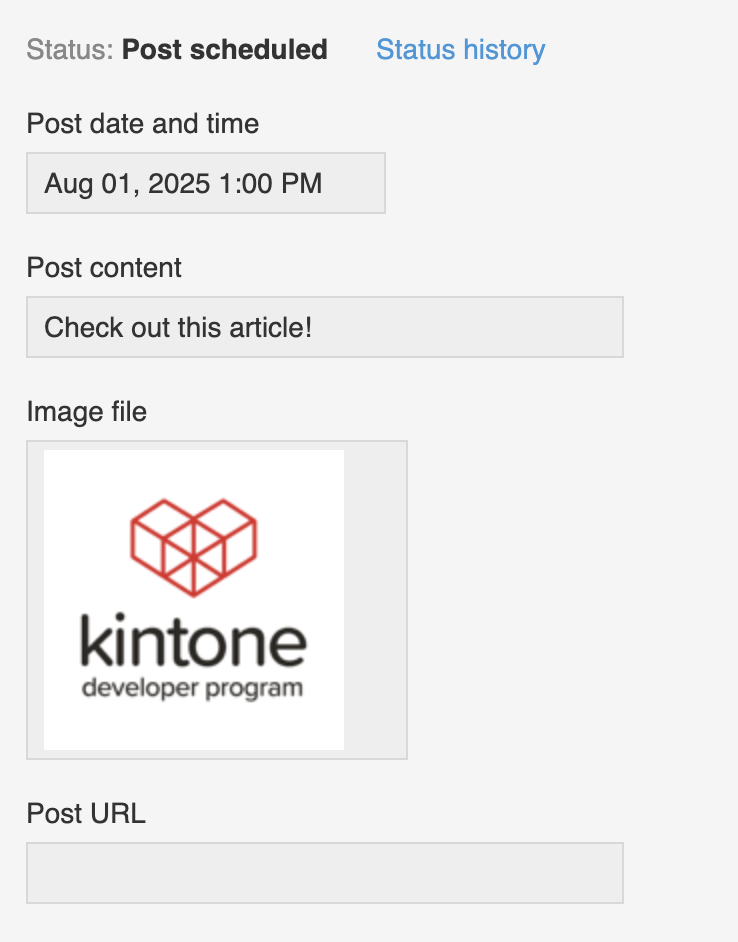
Task: Click the Check out this article! text
Action: [178, 327]
